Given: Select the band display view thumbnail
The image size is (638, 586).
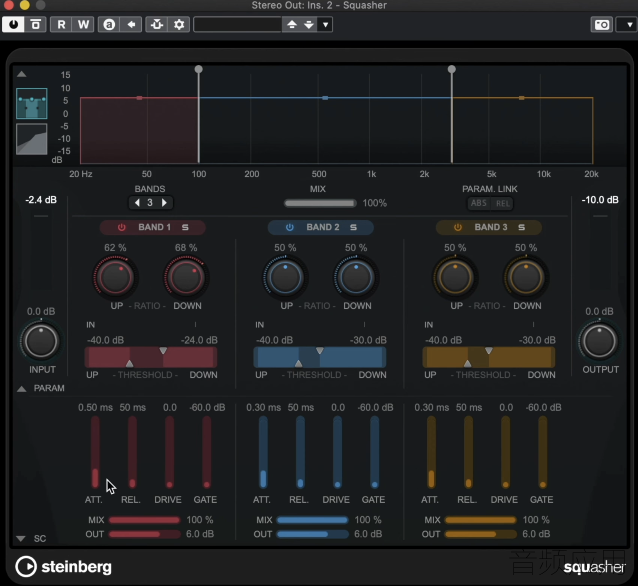Looking at the screenshot, I should pyautogui.click(x=32, y=103).
